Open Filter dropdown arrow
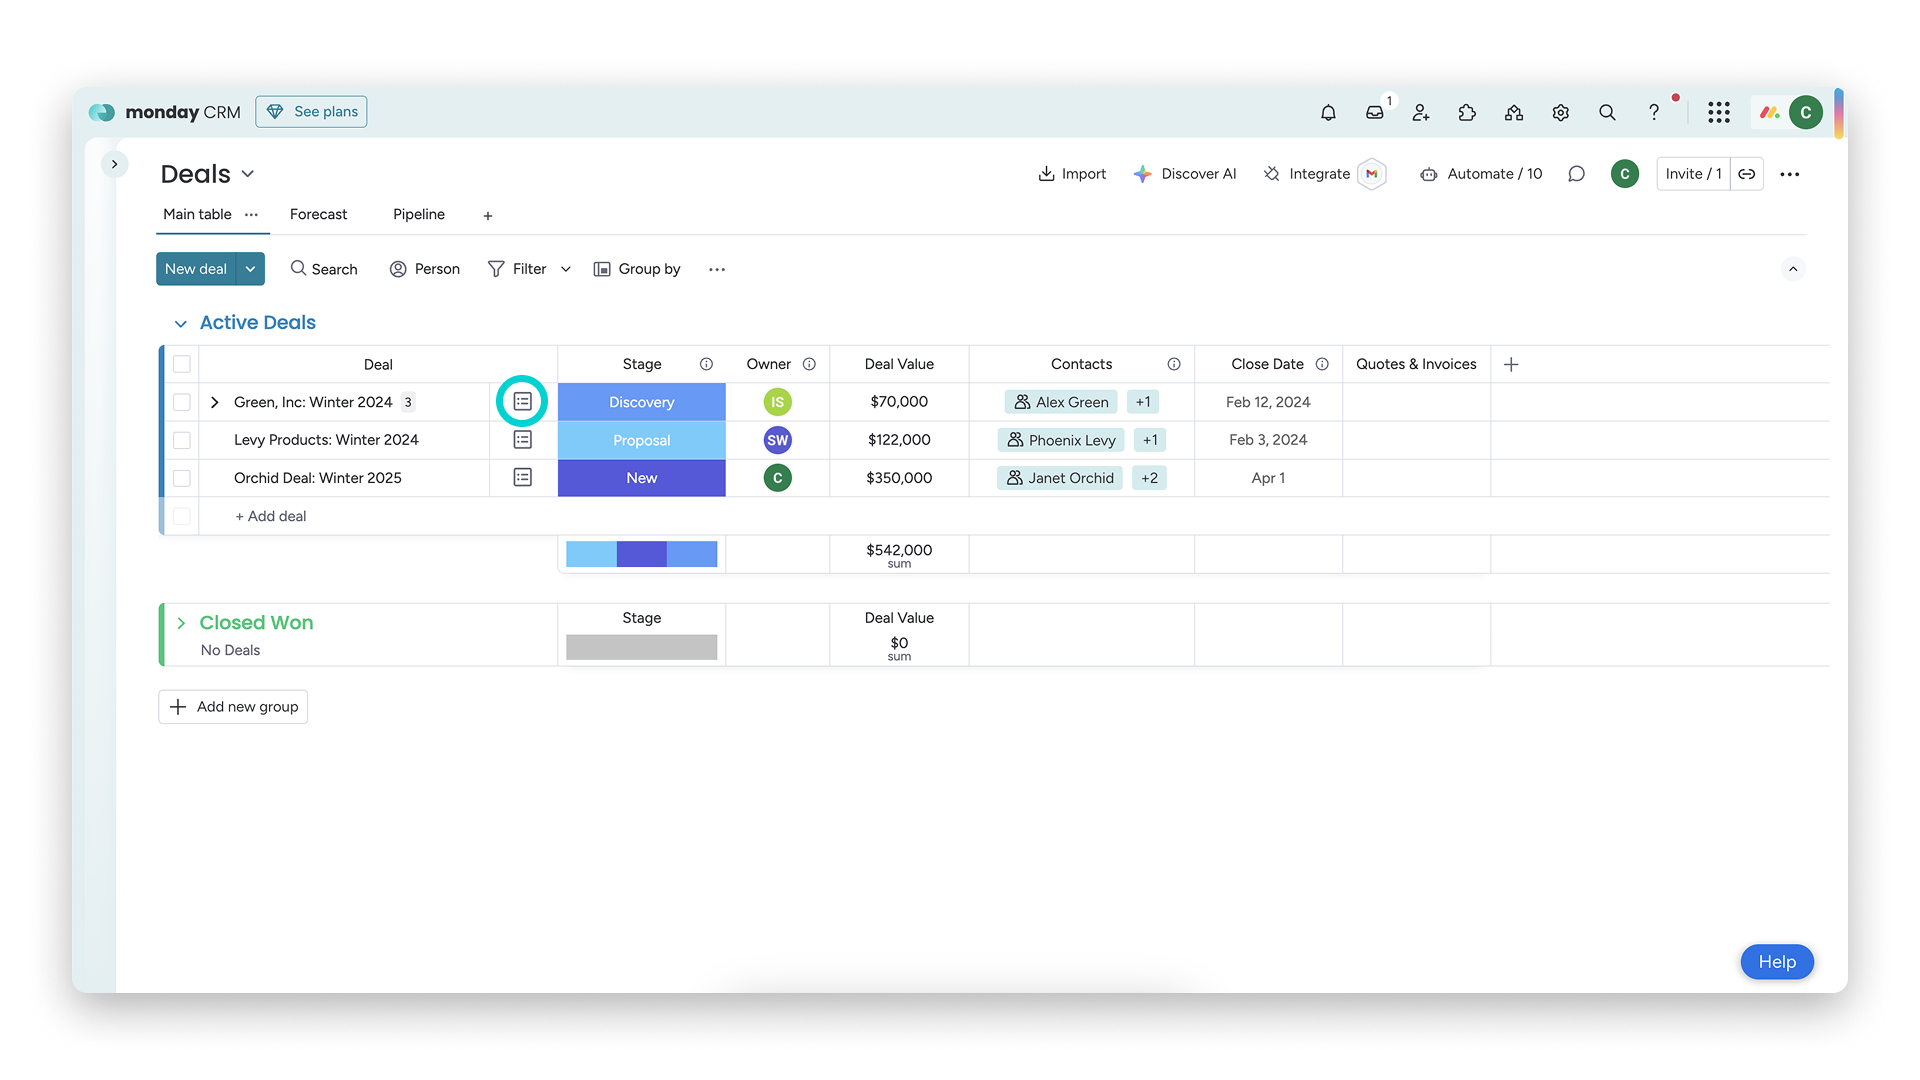This screenshot has width=1920, height=1080. click(566, 269)
